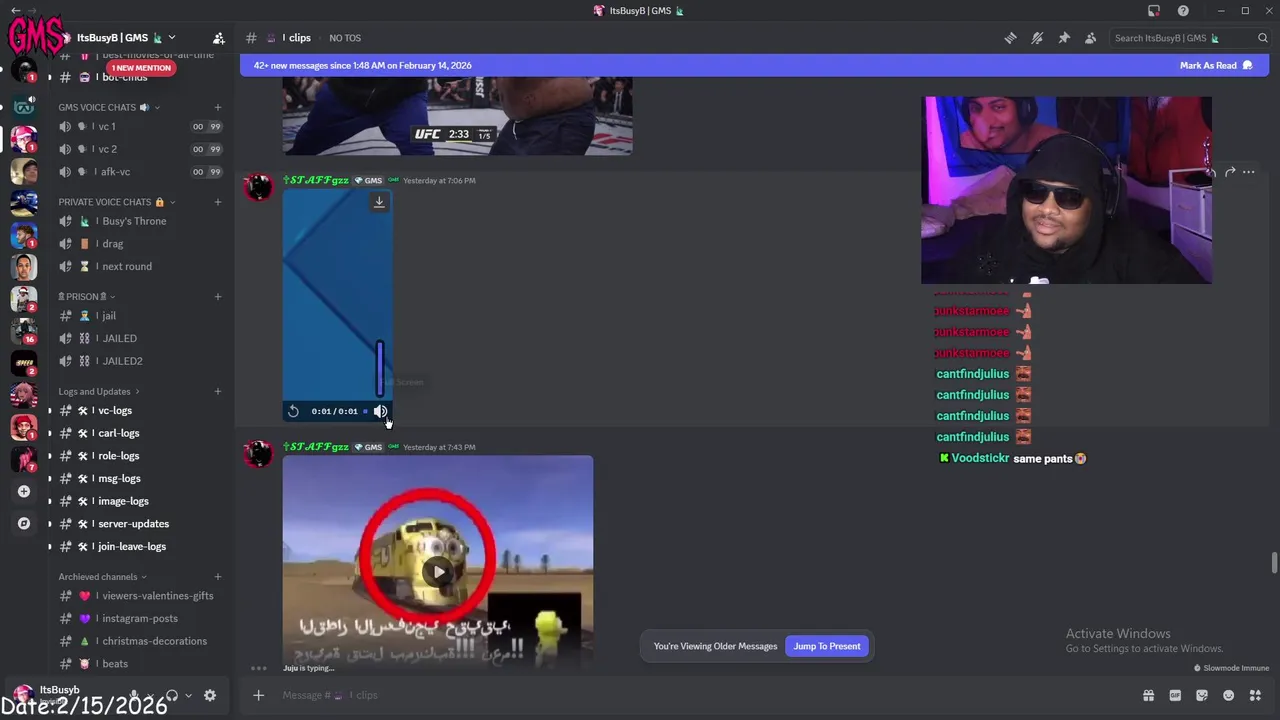Play the yellow train video
The width and height of the screenshot is (1280, 720).
438,572
